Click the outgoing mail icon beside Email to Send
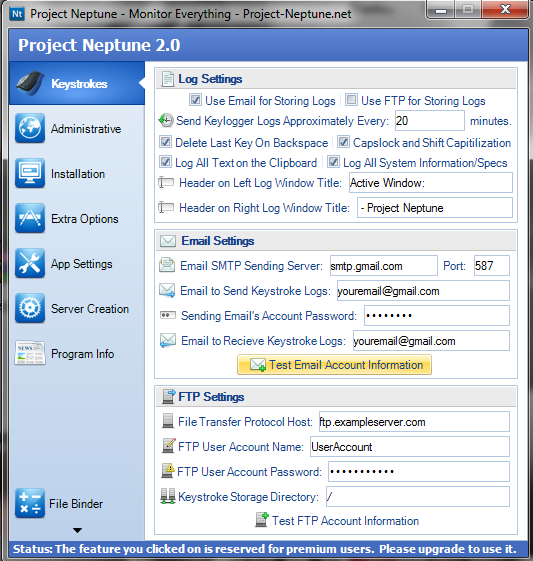This screenshot has width=533, height=561. 167,291
